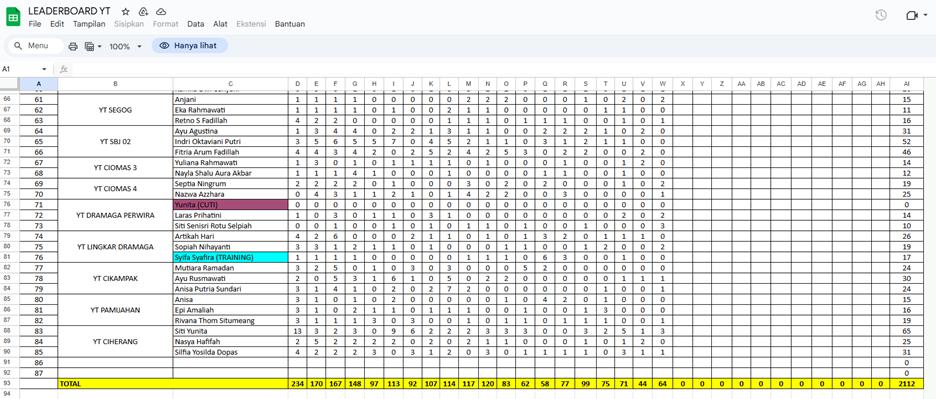The image size is (936, 399).
Task: Open the Ekstensi menu
Action: (251, 24)
